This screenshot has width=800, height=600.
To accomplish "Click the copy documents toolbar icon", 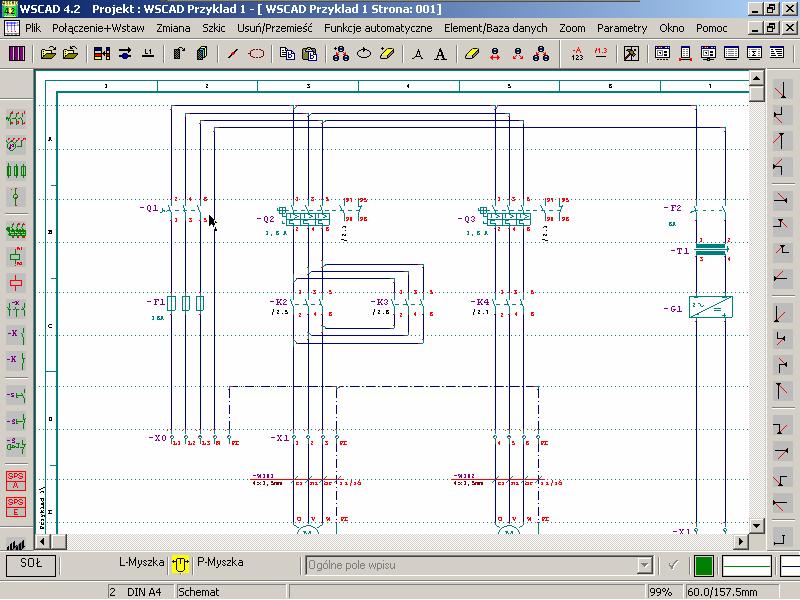I will pyautogui.click(x=287, y=53).
